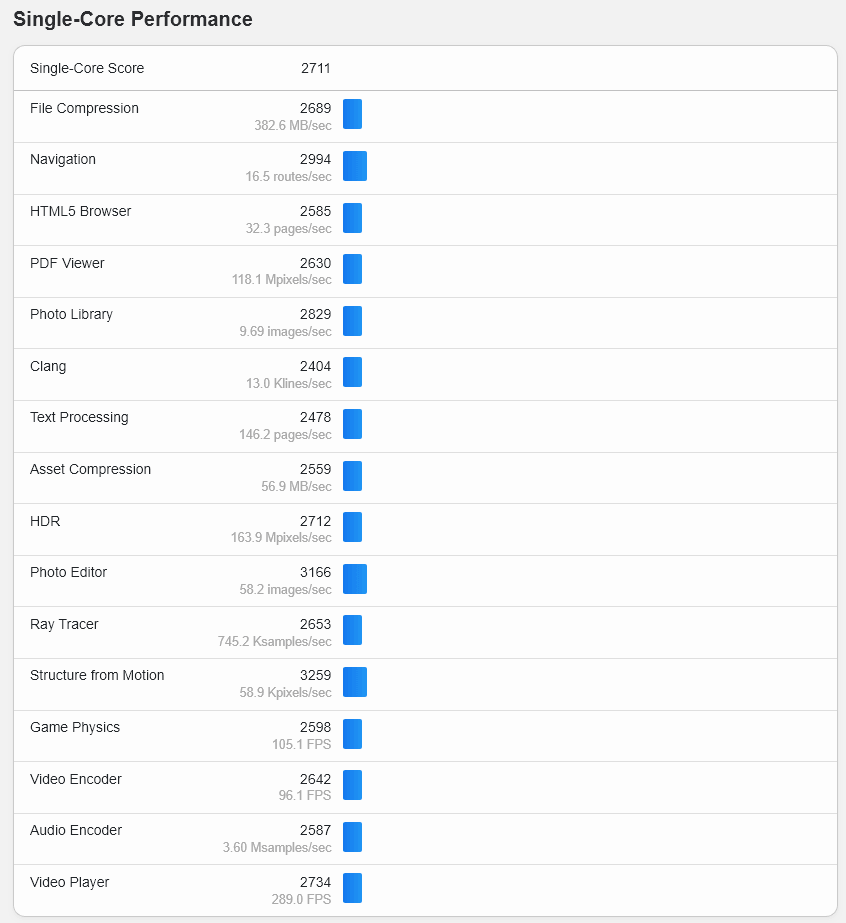
Task: Select the Ray Tracer score 2653
Action: pos(316,624)
